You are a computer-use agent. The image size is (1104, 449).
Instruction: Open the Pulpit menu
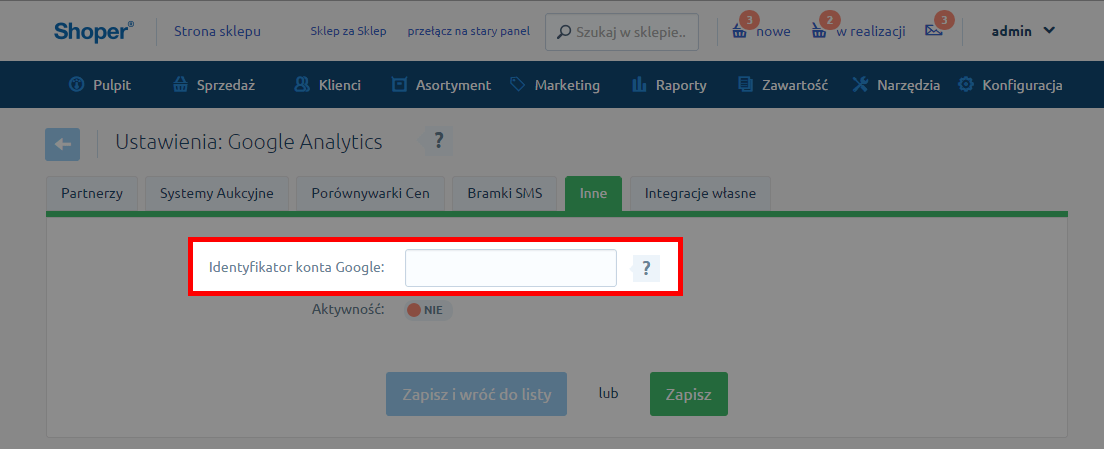pyautogui.click(x=100, y=85)
